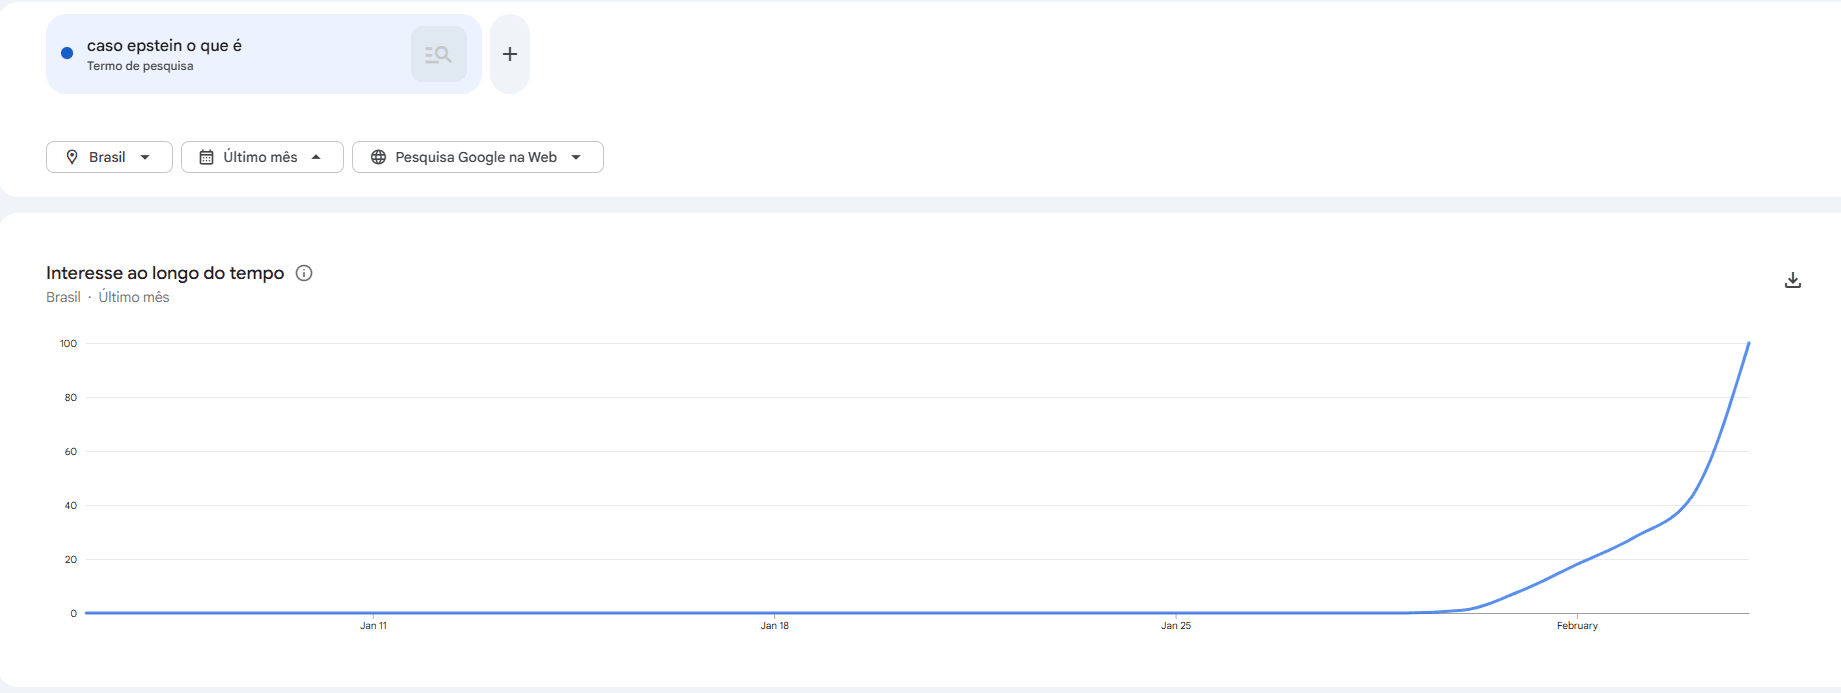Click the "Termo de pesquisa" label
This screenshot has width=1841, height=693.
click(140, 66)
